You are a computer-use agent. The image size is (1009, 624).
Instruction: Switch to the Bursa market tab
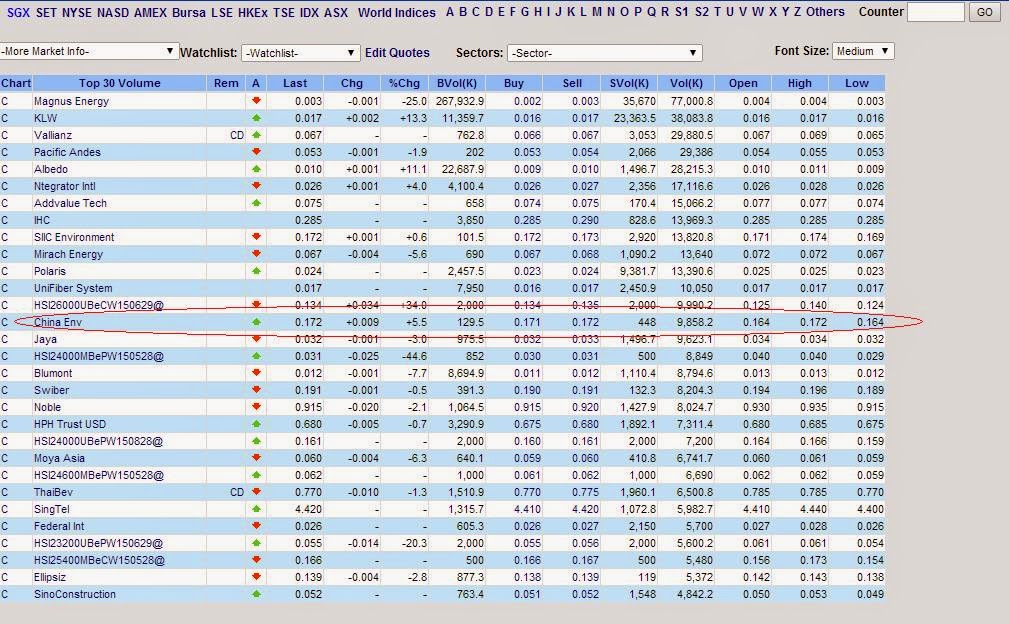click(189, 12)
